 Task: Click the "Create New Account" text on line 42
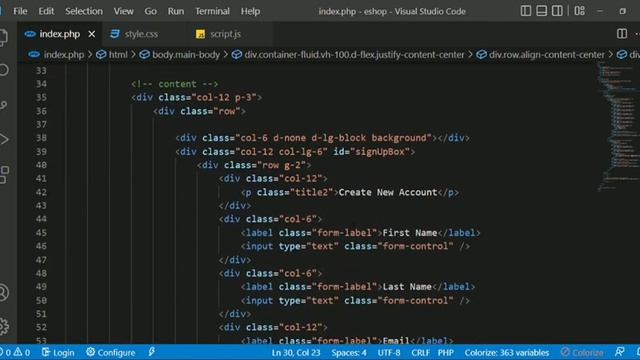coord(388,192)
